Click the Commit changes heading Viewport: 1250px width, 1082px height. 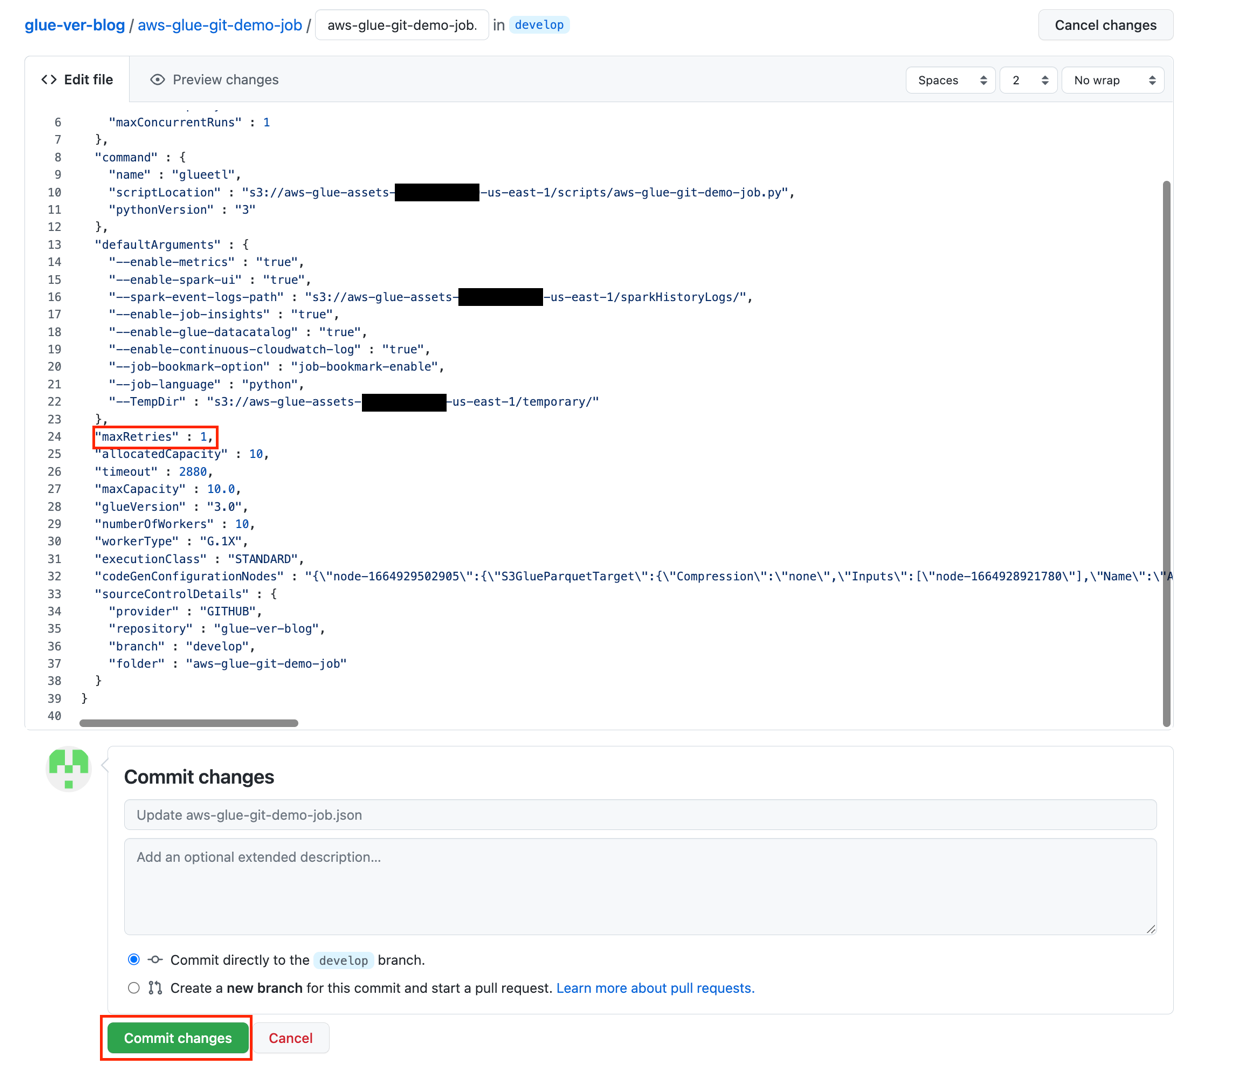[199, 777]
